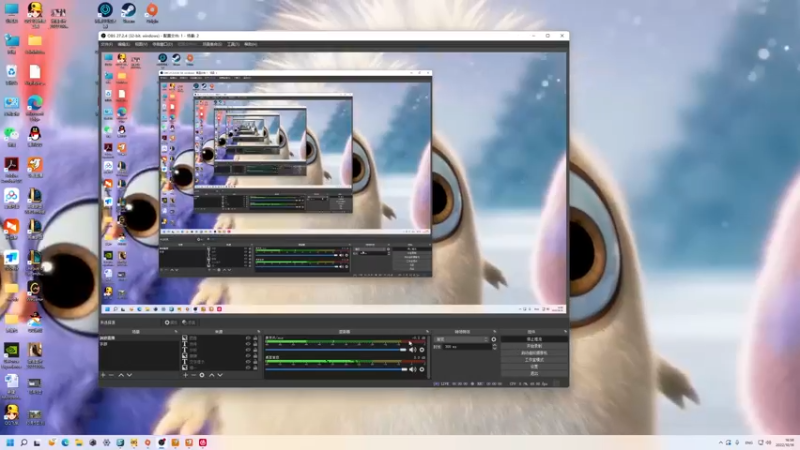Open the Mic/Aux channel settings gear
The height and width of the screenshot is (450, 800).
[x=422, y=349]
